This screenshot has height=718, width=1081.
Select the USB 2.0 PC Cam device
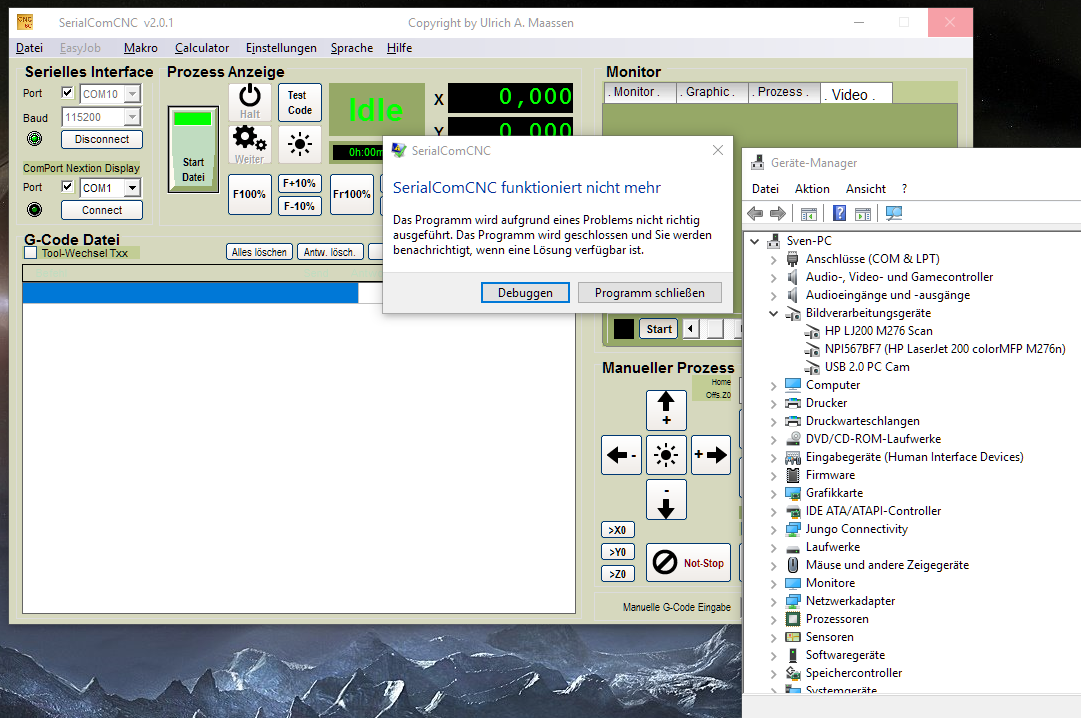pos(867,367)
